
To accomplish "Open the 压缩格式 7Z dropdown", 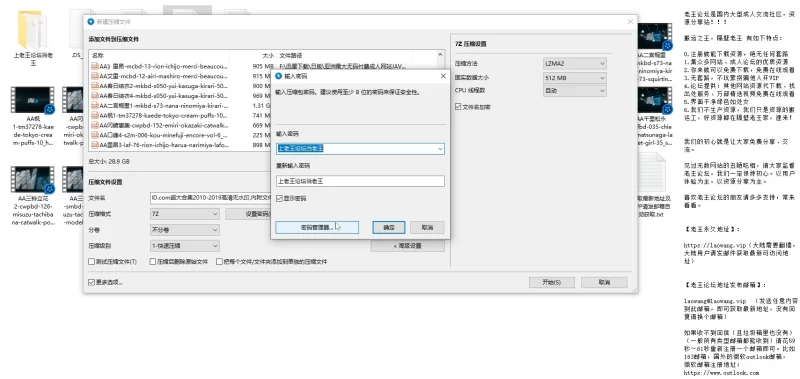I will pyautogui.click(x=185, y=214).
